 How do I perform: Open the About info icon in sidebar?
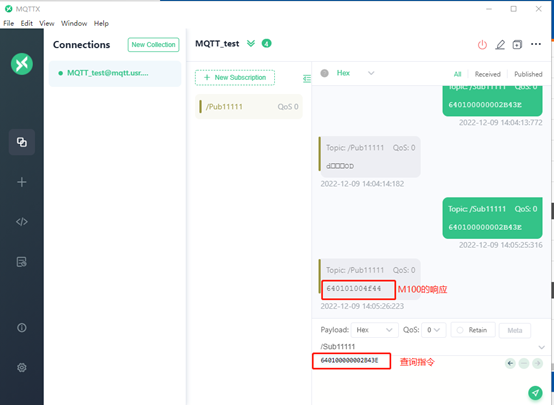[x=22, y=328]
